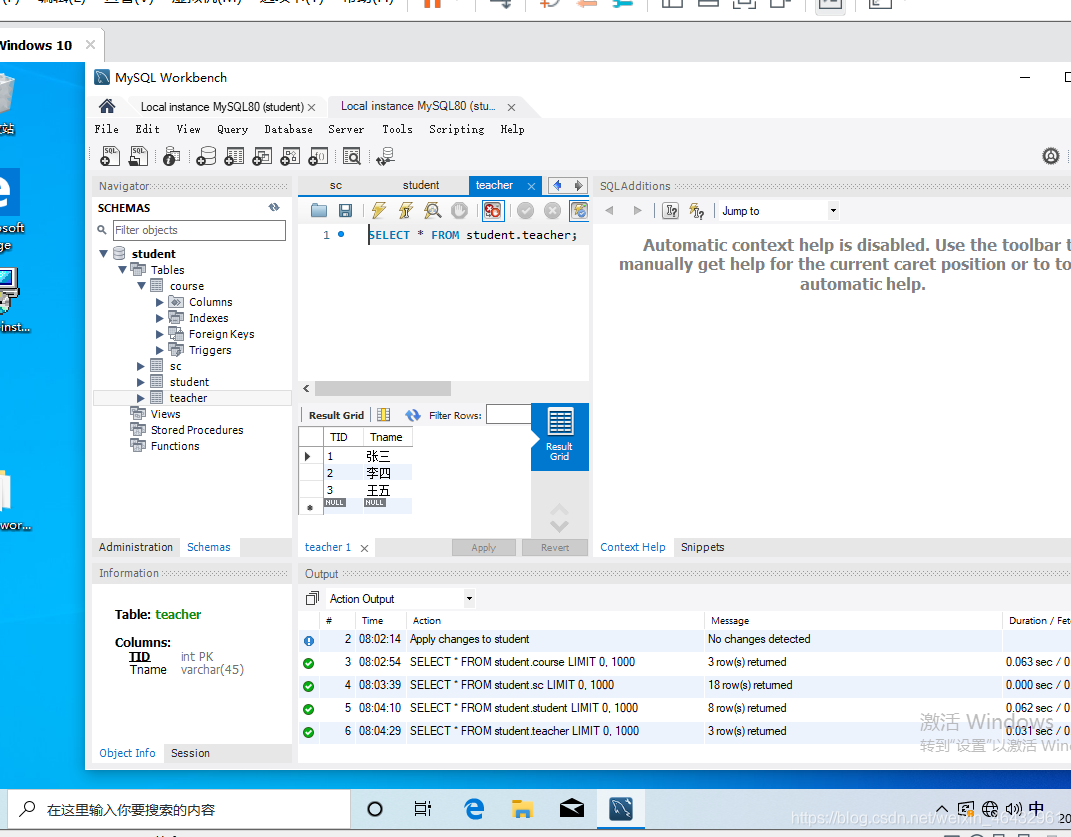Image resolution: width=1071 pixels, height=837 pixels.
Task: Click the home connections icon
Action: click(x=107, y=106)
